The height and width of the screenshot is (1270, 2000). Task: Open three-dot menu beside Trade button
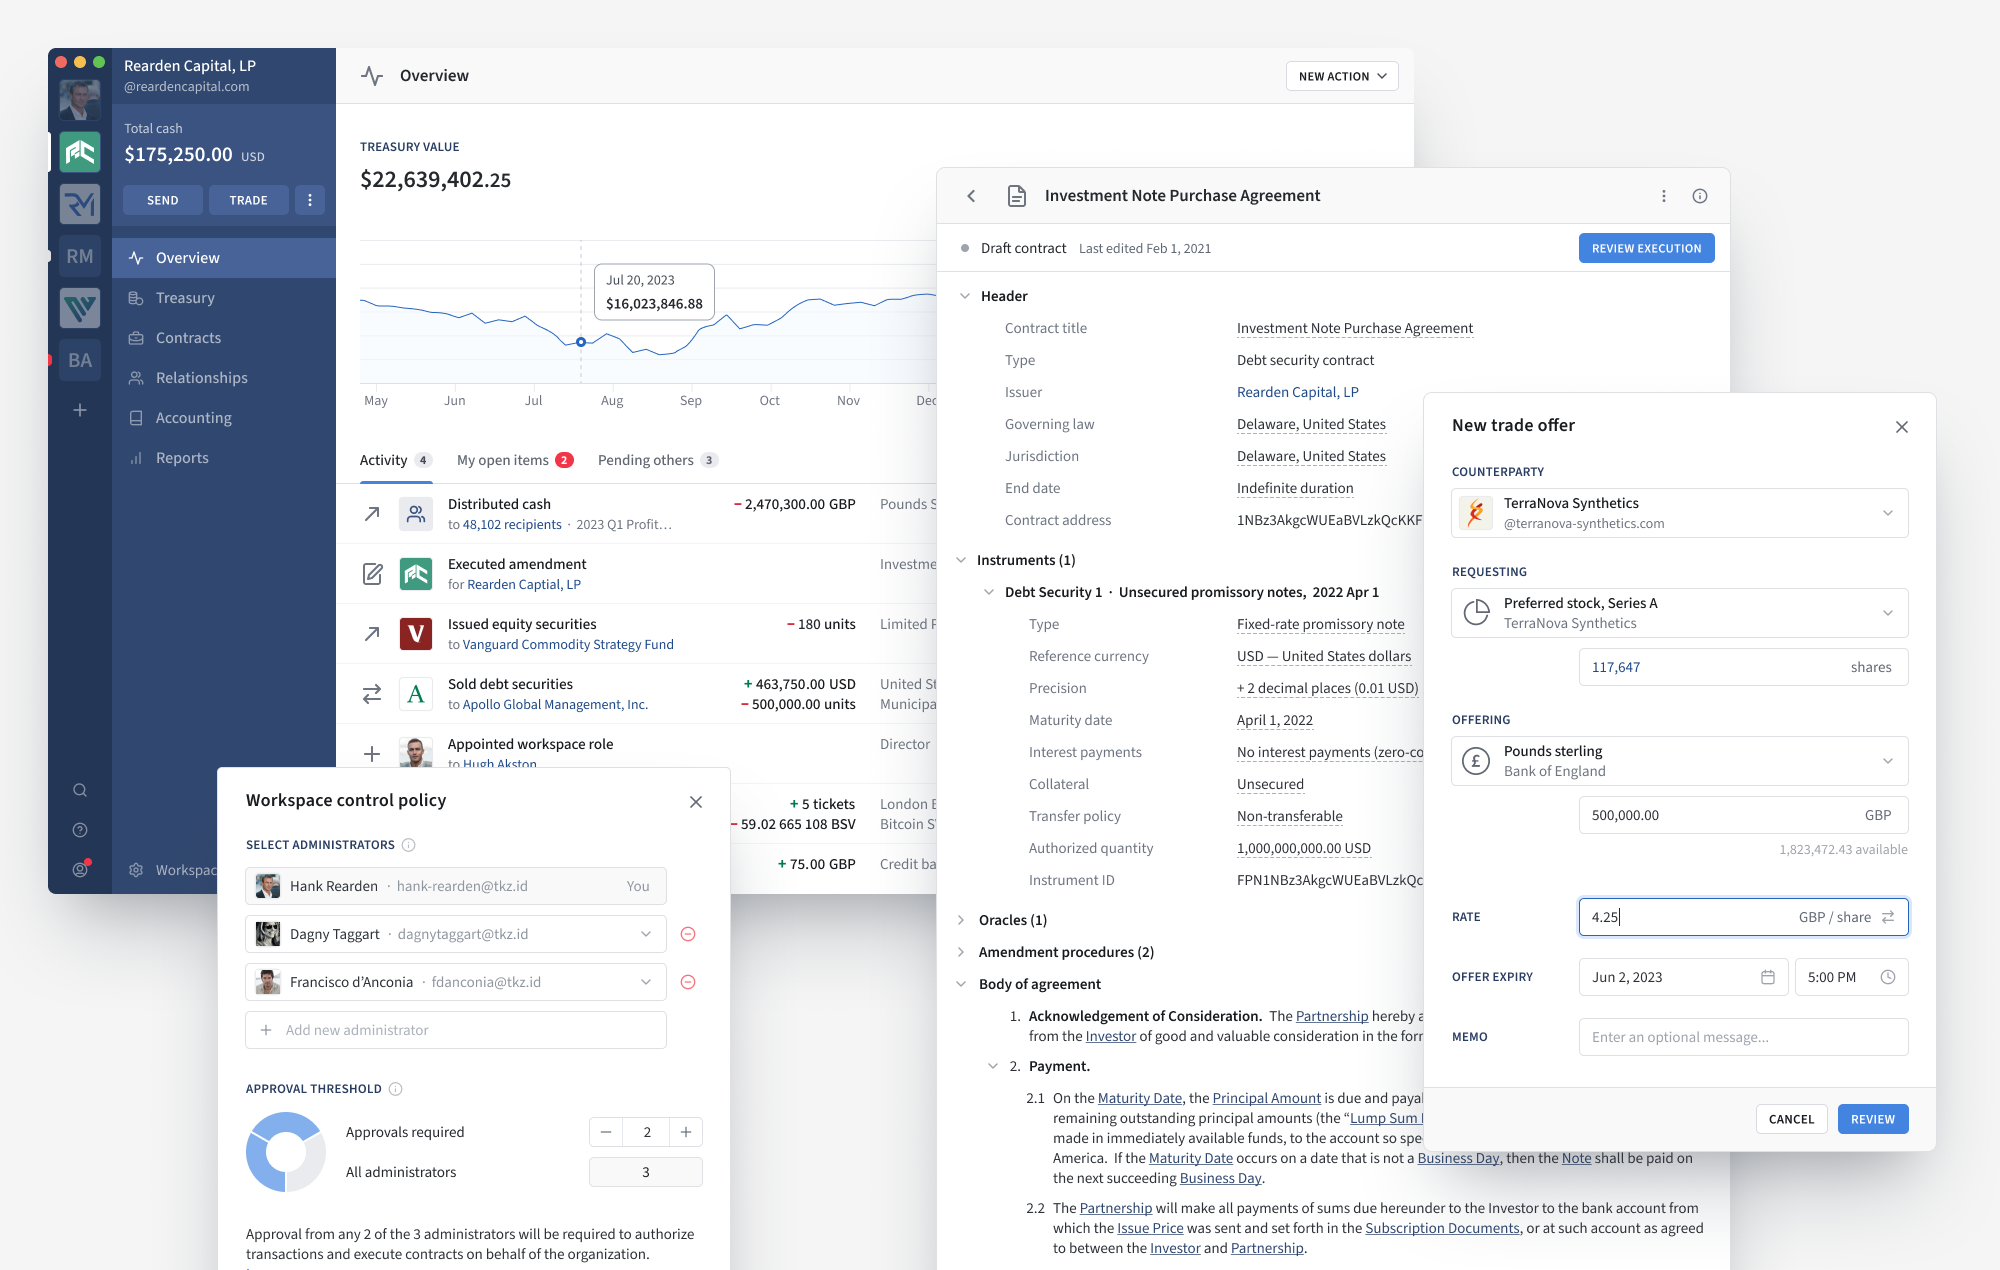coord(310,200)
